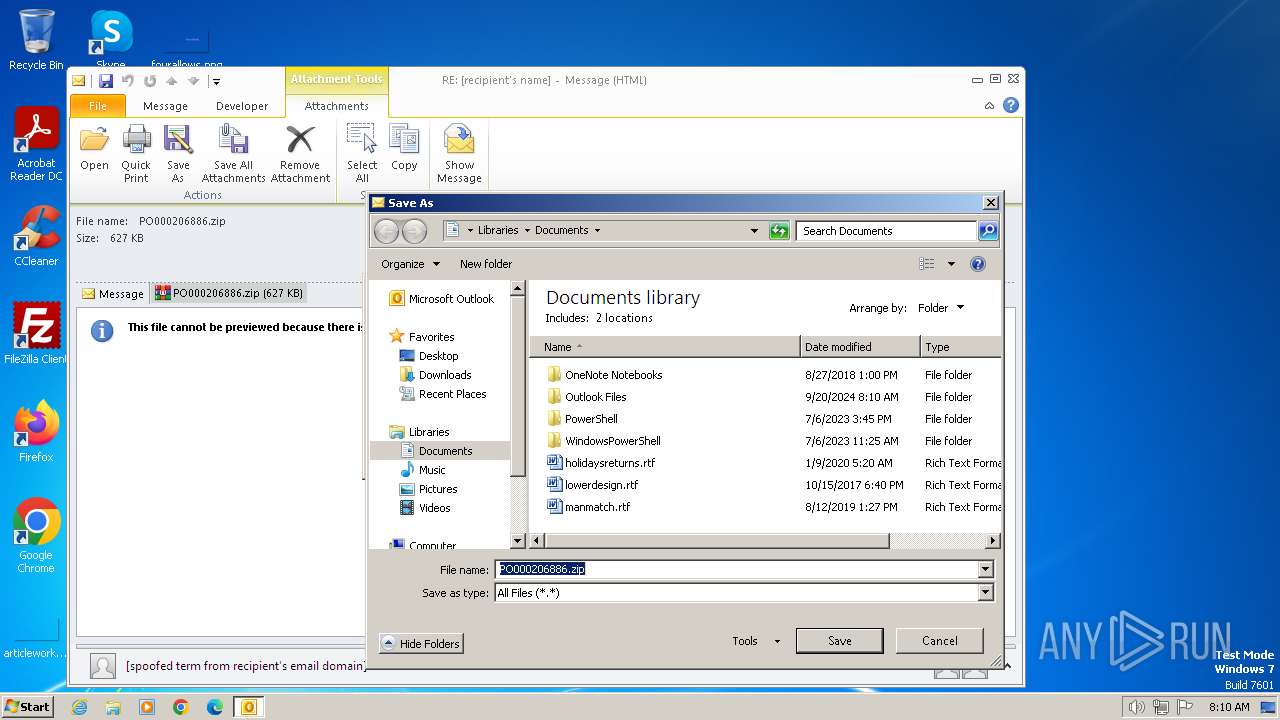Select Recent Places in navigation pane
Image resolution: width=1280 pixels, height=720 pixels.
[443, 394]
